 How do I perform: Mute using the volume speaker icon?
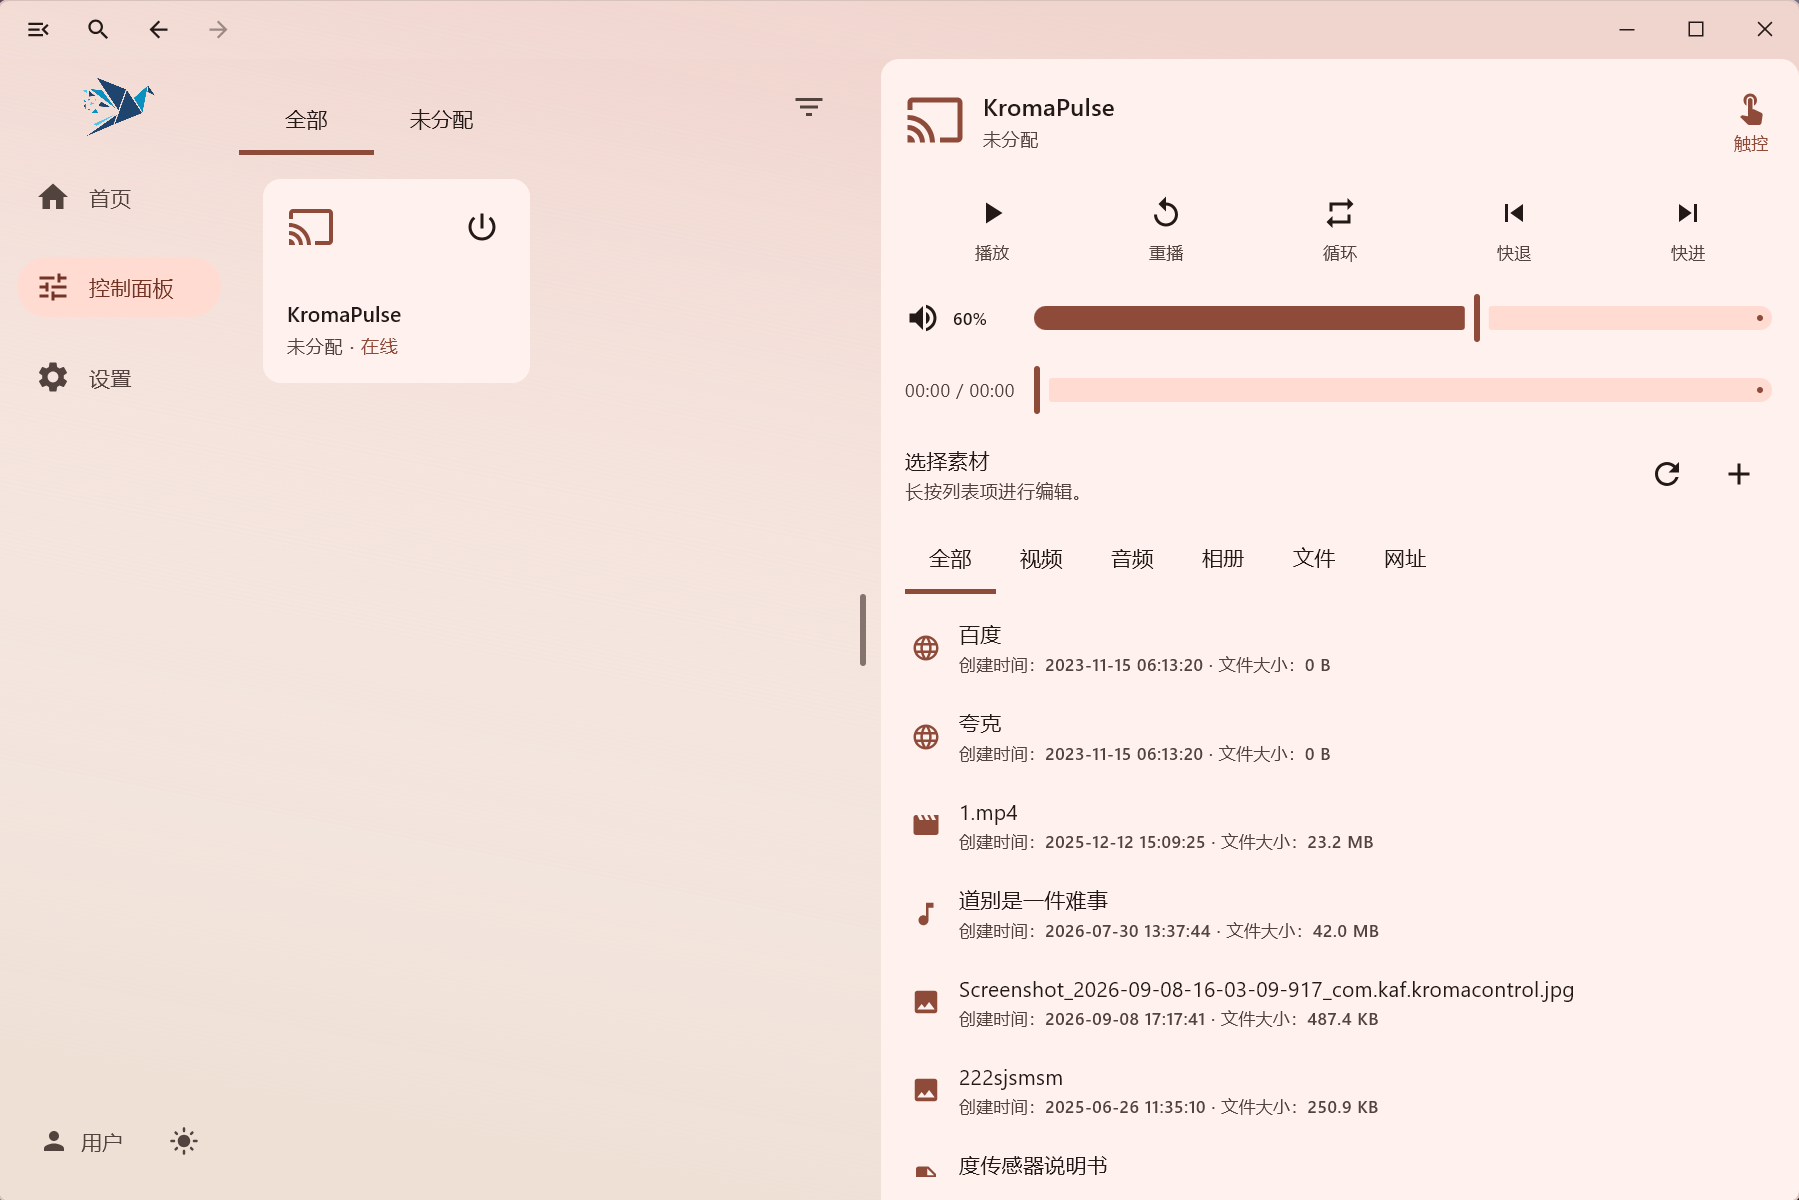point(922,318)
